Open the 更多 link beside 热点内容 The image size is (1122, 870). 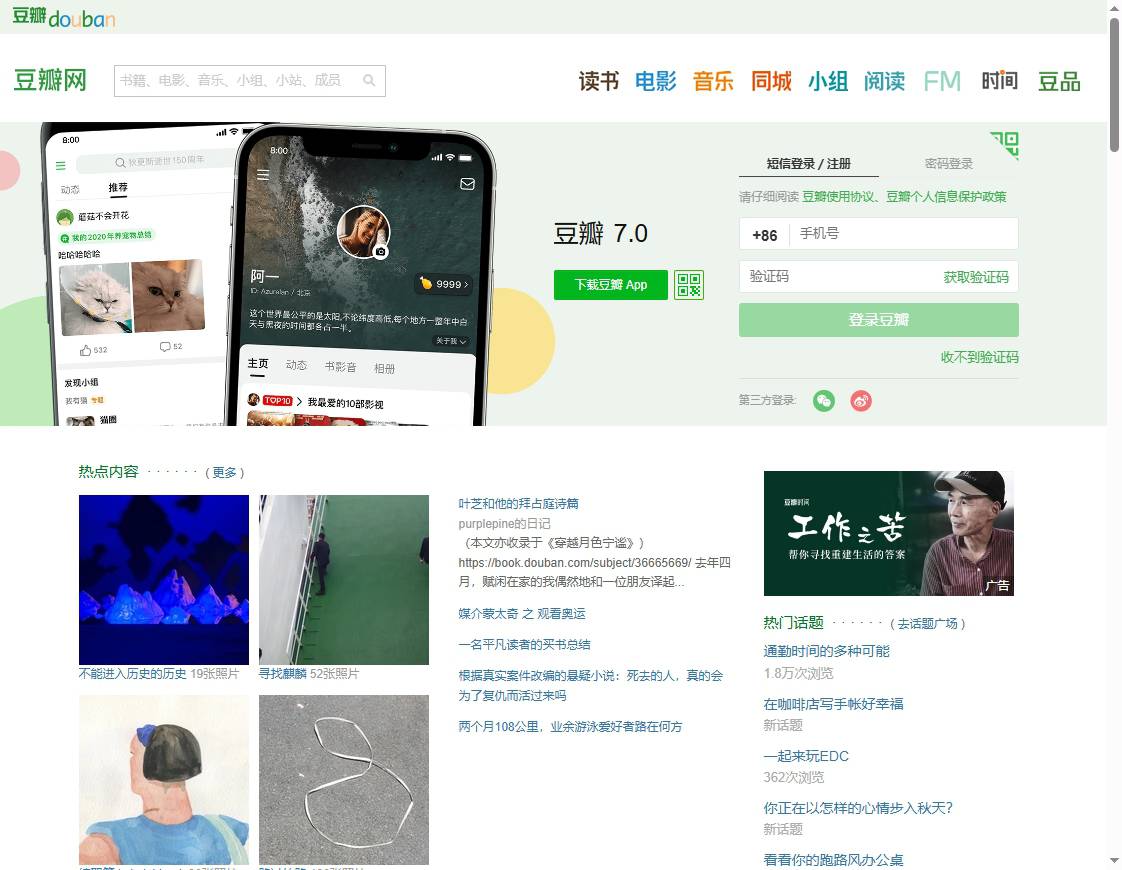click(x=224, y=473)
